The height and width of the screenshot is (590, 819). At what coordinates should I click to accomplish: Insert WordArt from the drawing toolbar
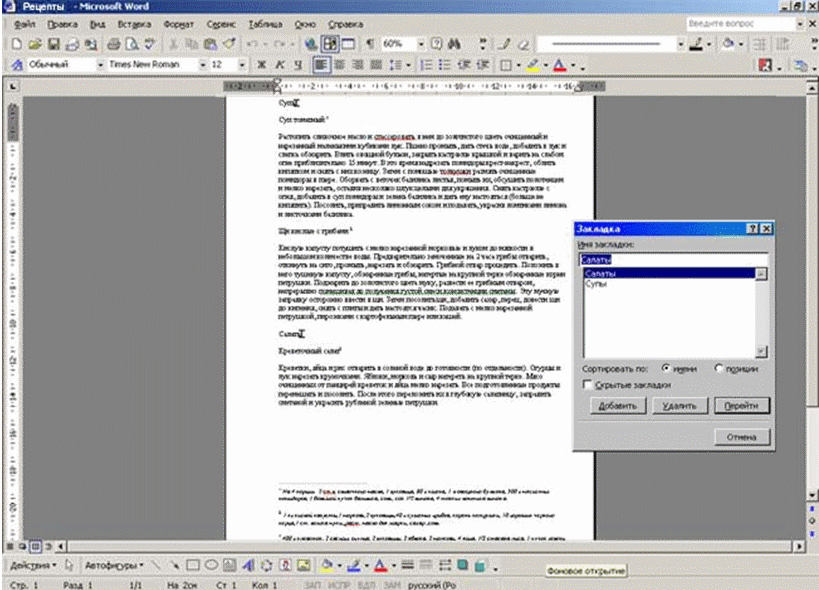248,565
